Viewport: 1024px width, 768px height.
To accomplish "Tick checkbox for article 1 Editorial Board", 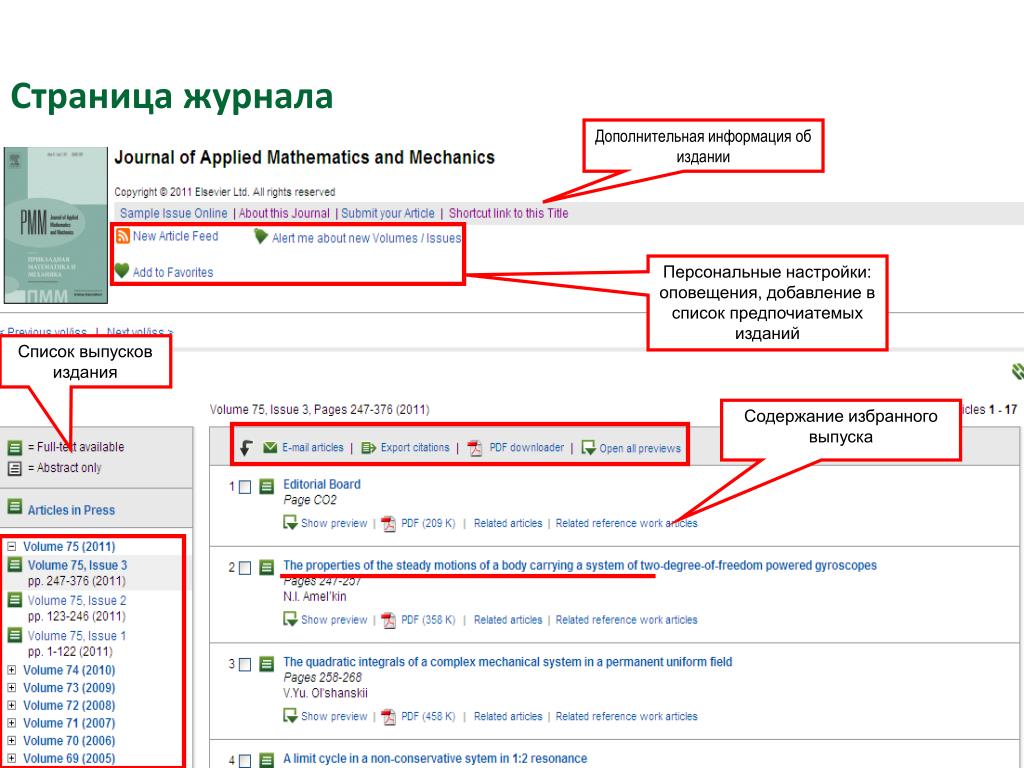I will tap(245, 487).
